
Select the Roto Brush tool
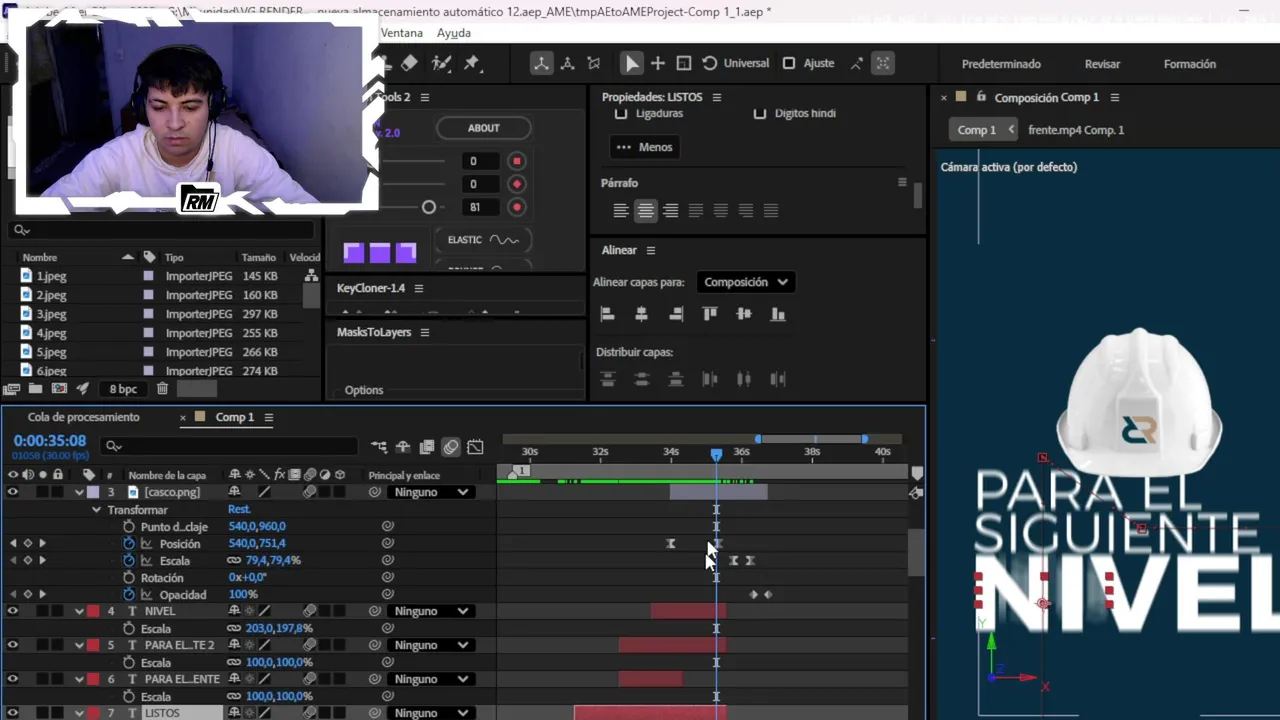click(441, 63)
